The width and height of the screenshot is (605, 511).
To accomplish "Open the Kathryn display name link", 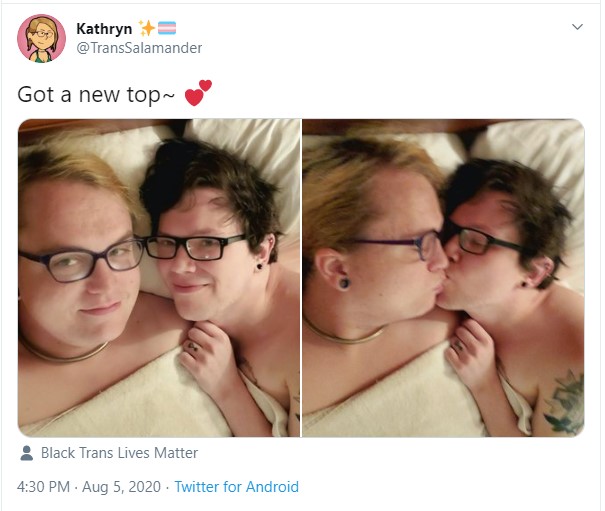I will [104, 29].
